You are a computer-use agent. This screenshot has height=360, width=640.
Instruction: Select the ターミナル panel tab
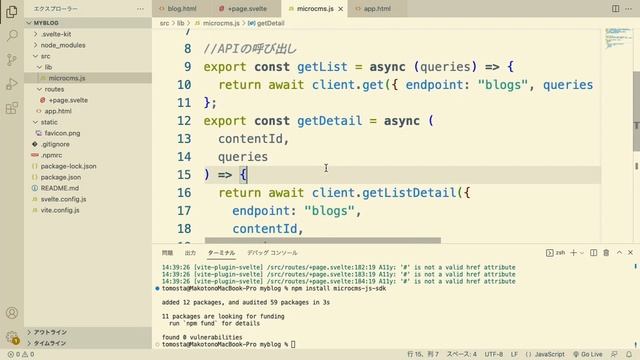(221, 253)
